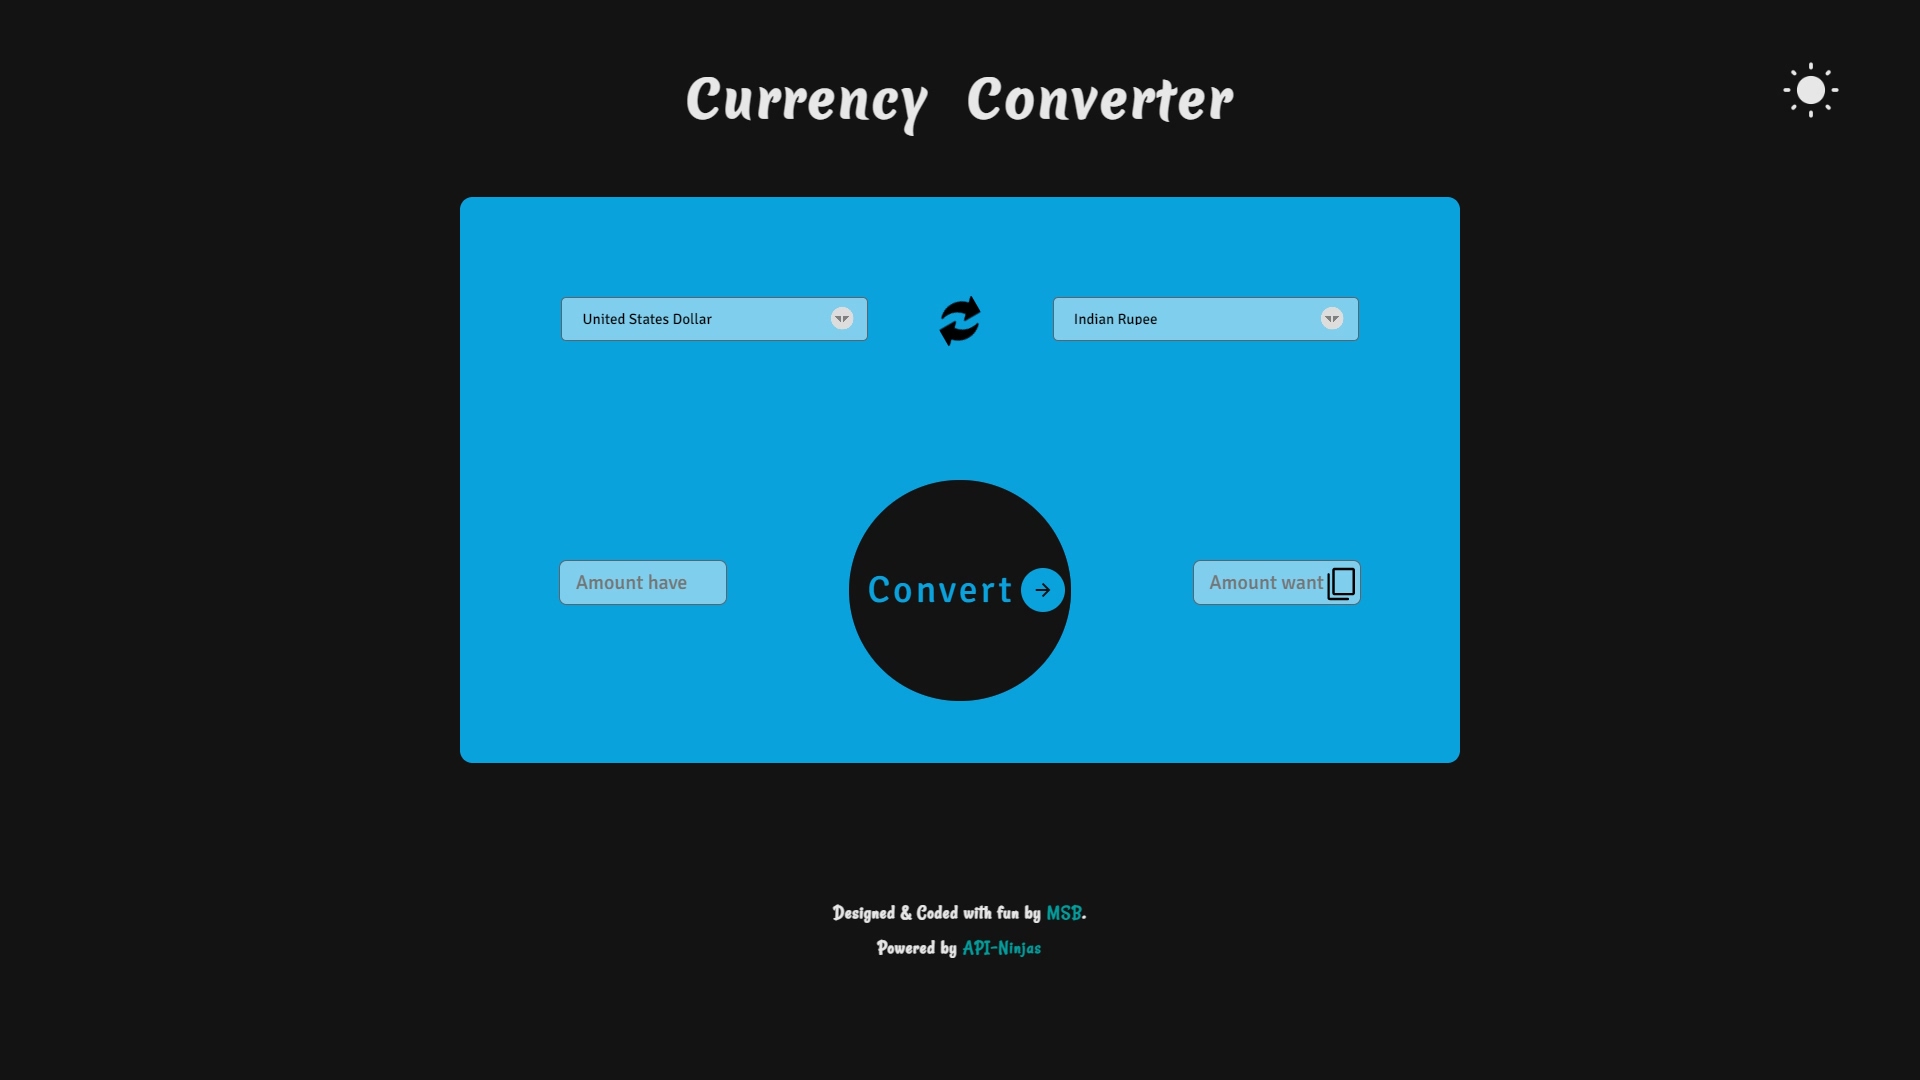Click the Convert button to execute conversion

click(959, 589)
